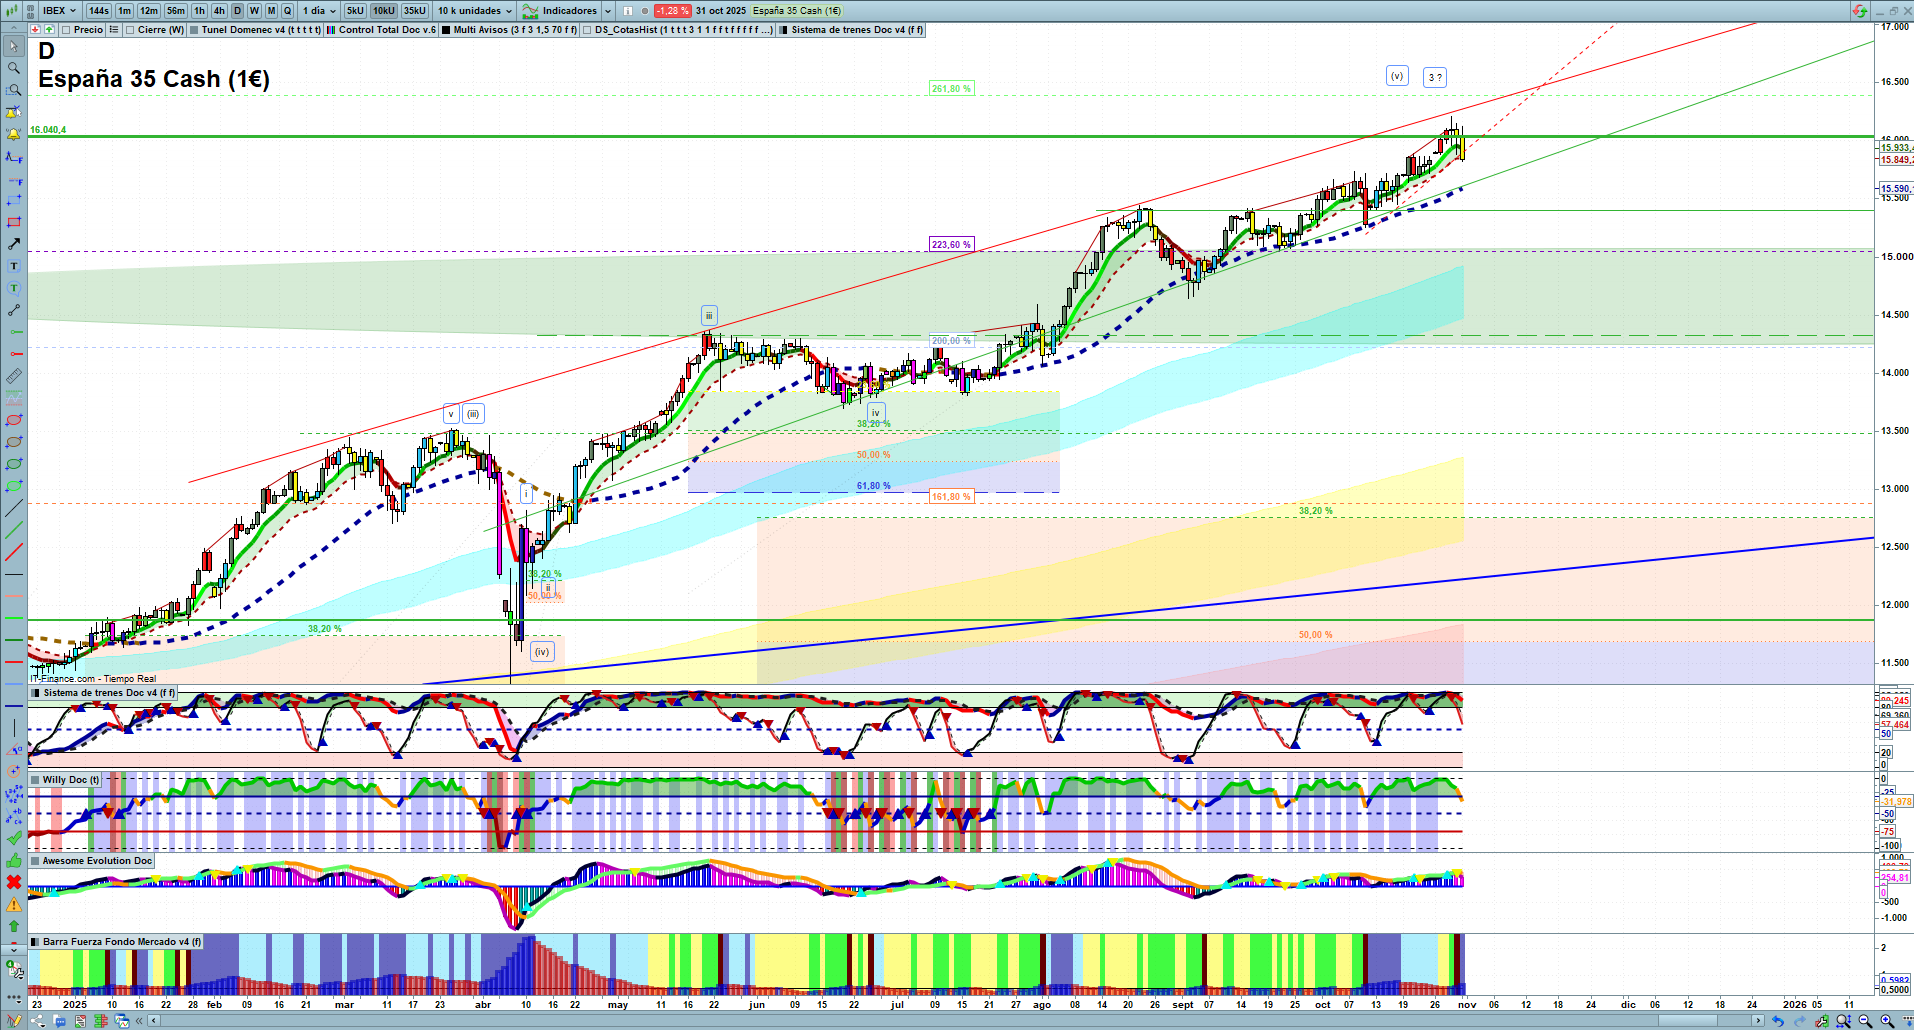Screen dimensions: 1914x1030
Task: Click the Q quarterly timeframe button
Action: tap(288, 11)
